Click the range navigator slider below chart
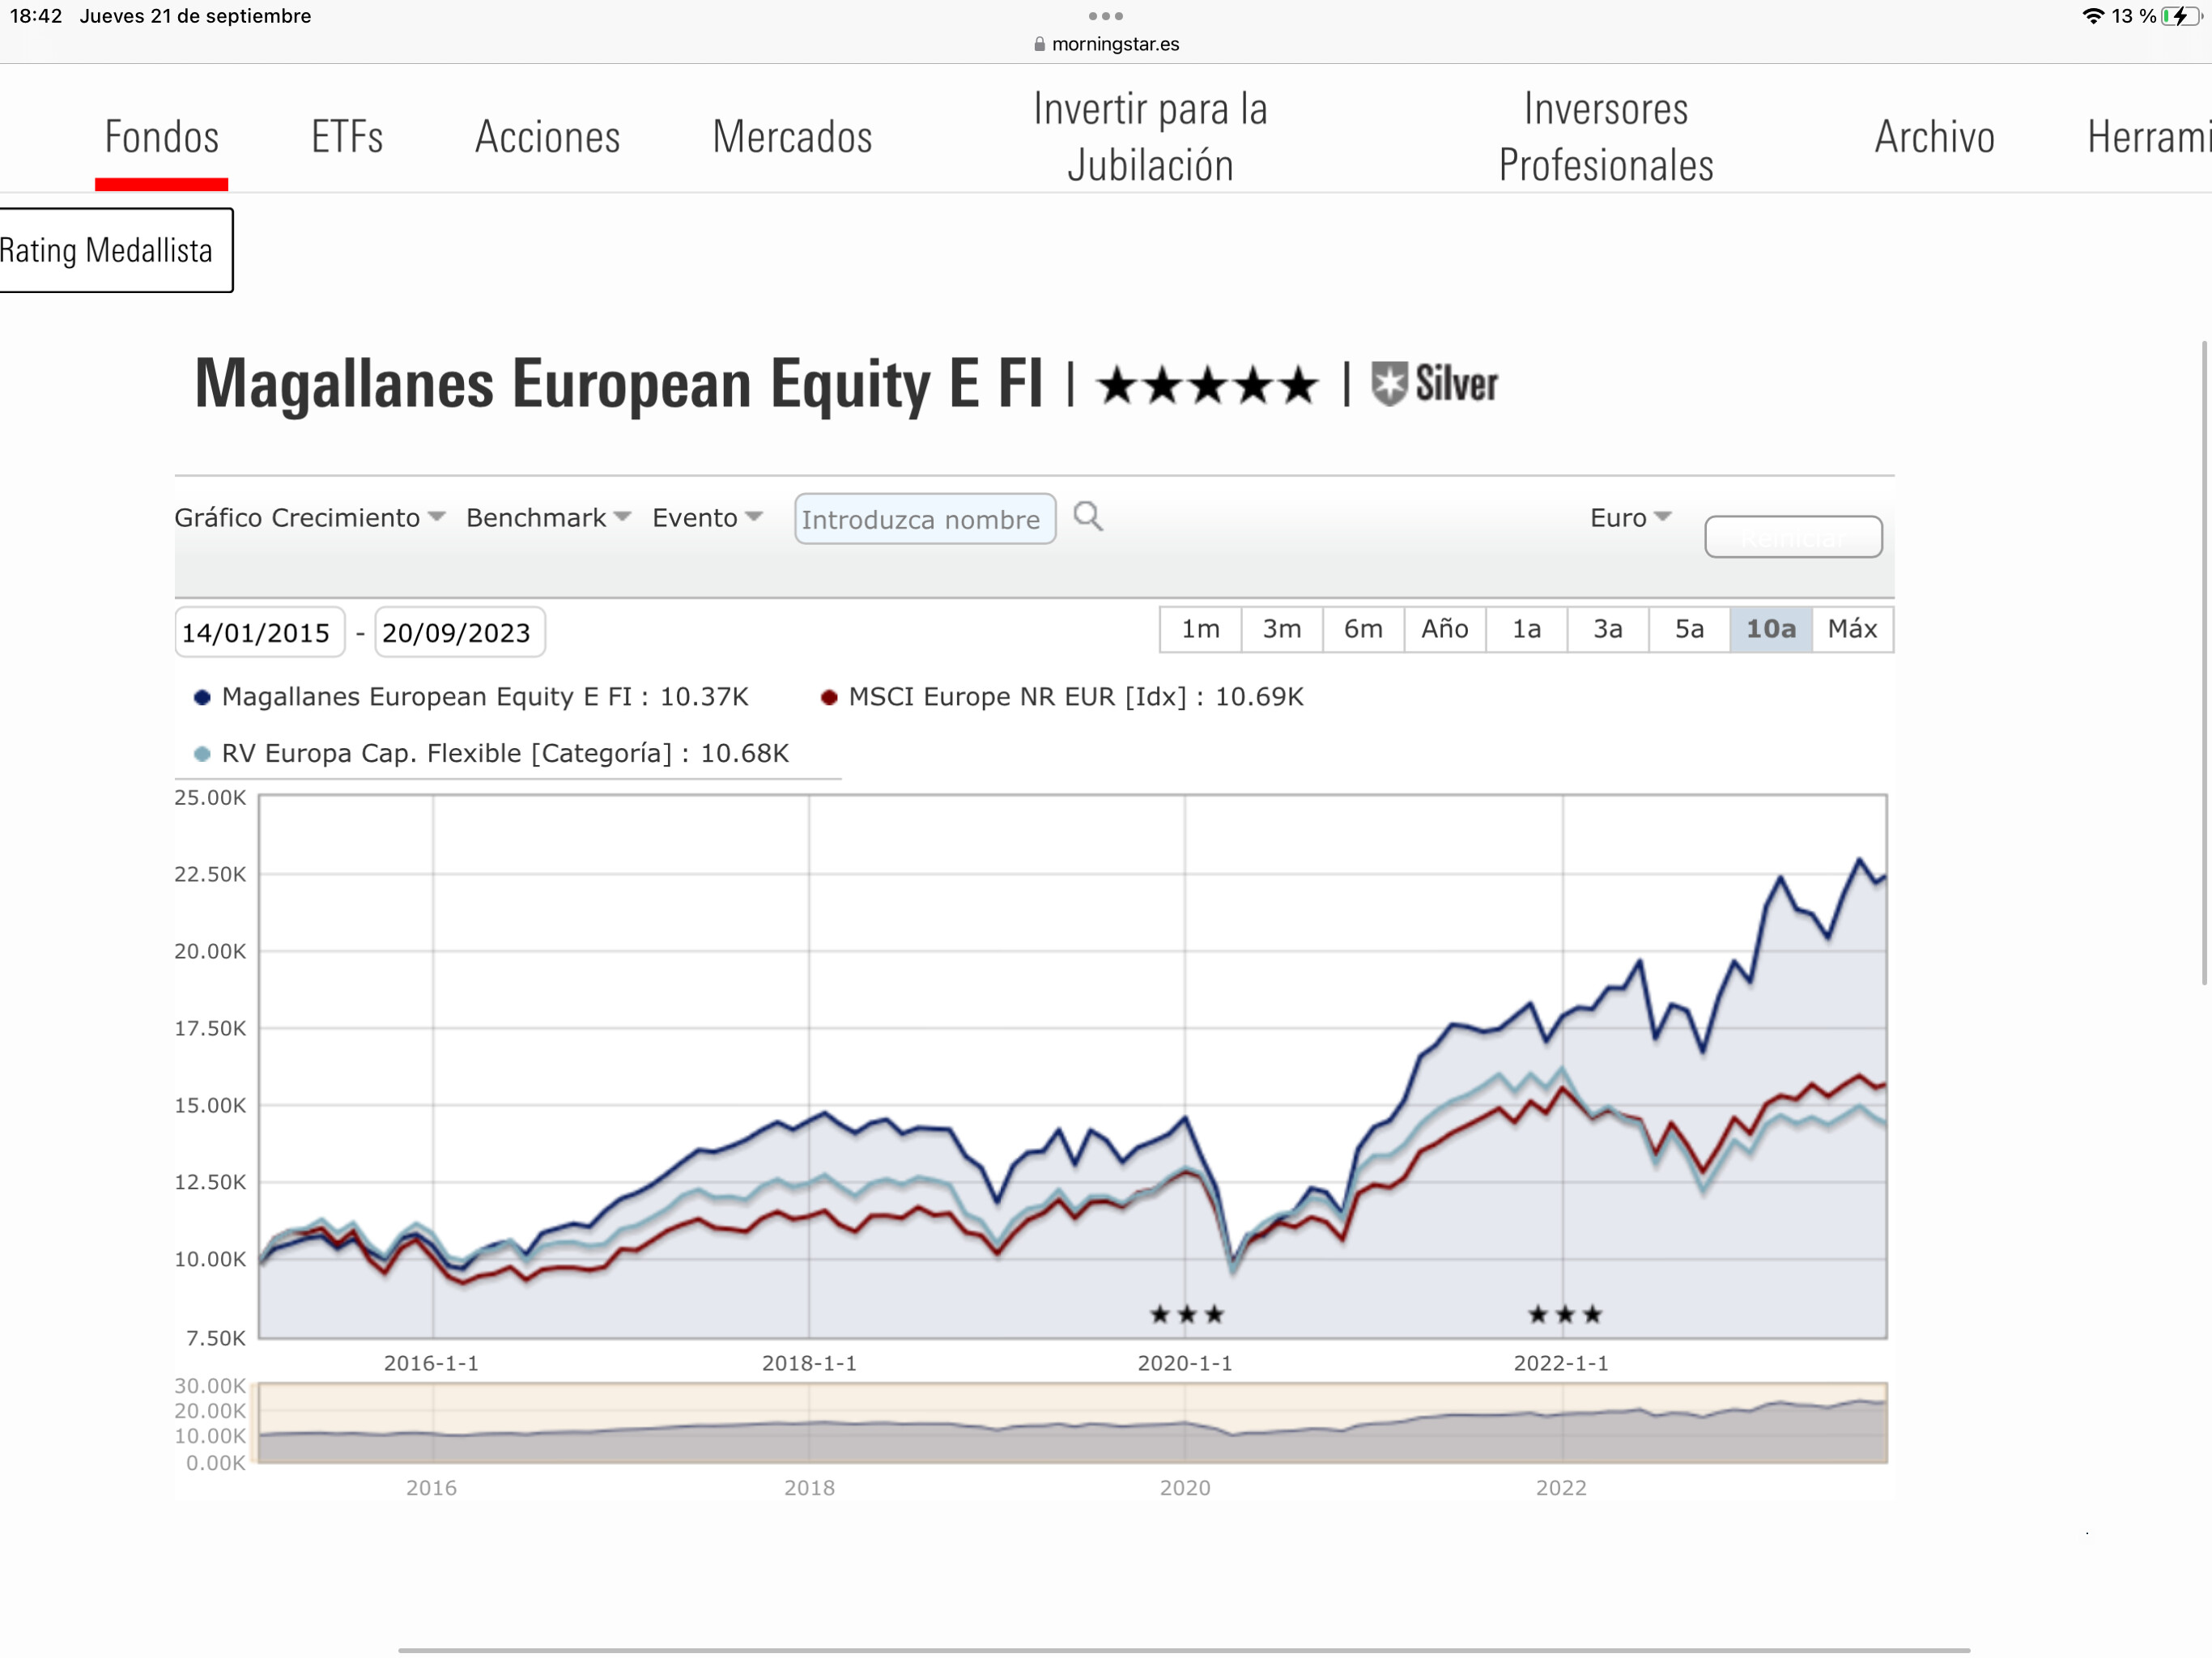 pos(1072,1423)
